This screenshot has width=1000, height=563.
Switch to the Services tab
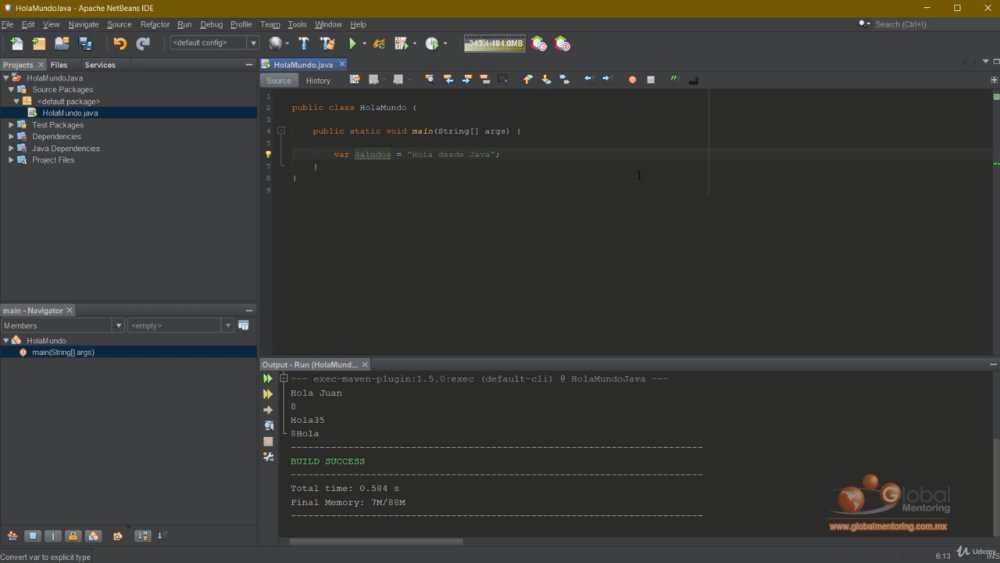[x=100, y=65]
